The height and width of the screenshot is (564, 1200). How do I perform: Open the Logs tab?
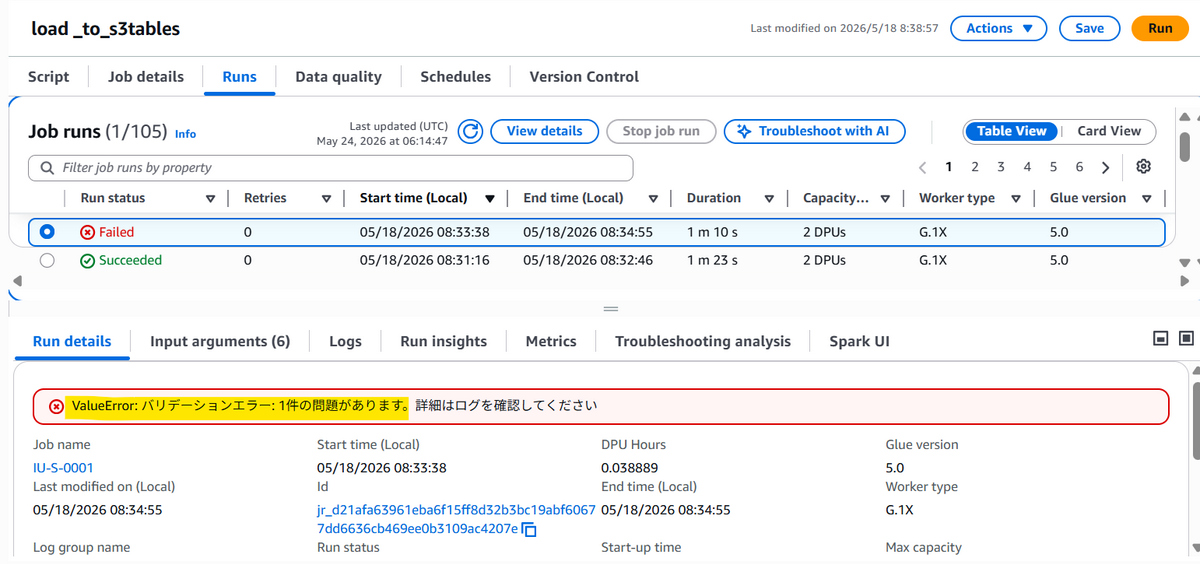click(345, 341)
